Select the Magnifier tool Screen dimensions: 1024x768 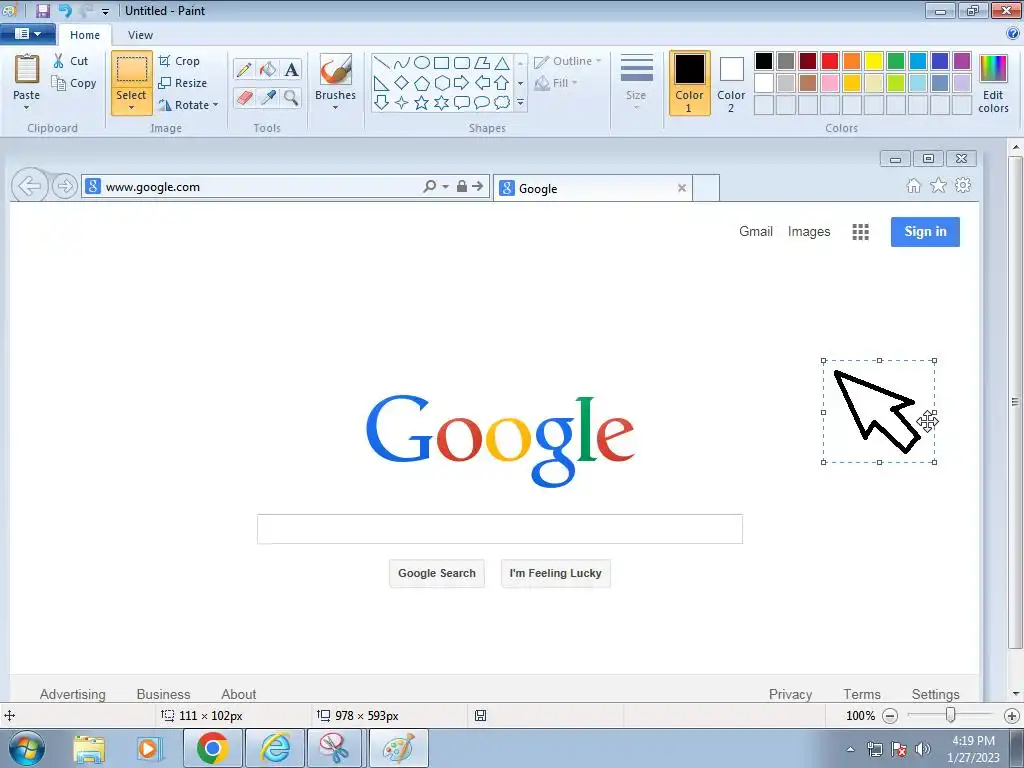(x=291, y=97)
